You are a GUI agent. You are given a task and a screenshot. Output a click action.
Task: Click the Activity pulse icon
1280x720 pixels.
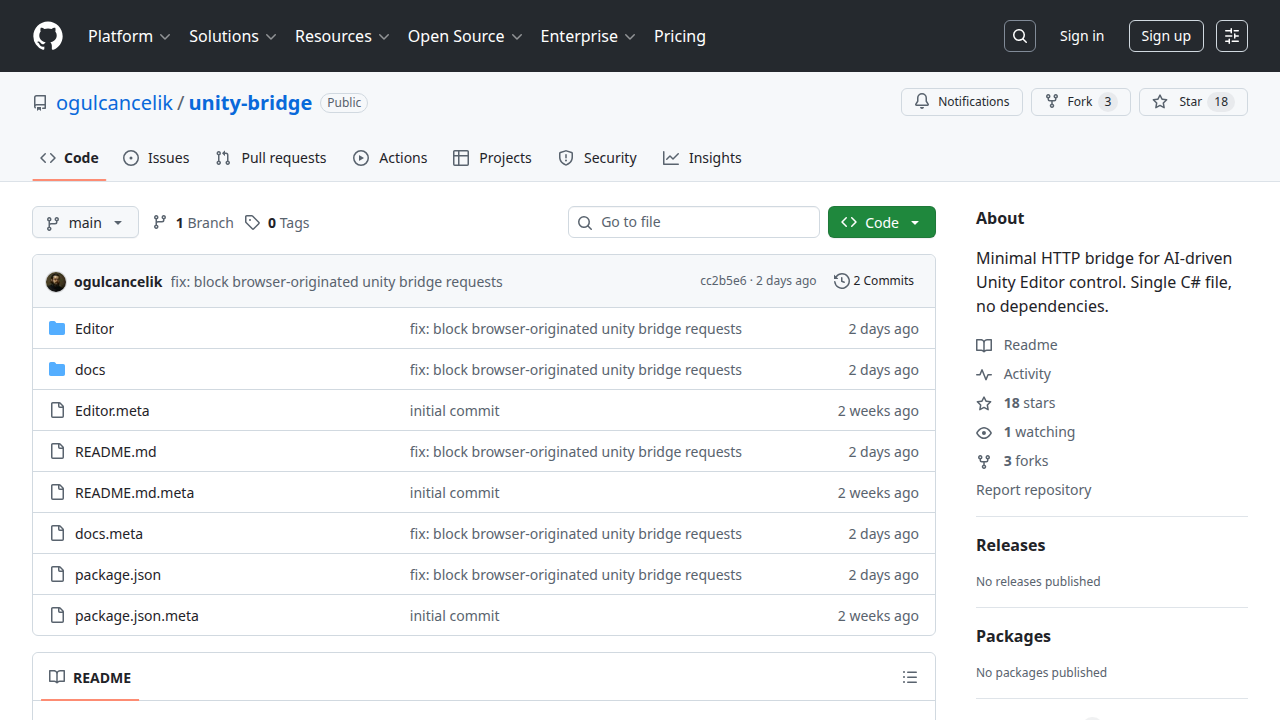(984, 374)
